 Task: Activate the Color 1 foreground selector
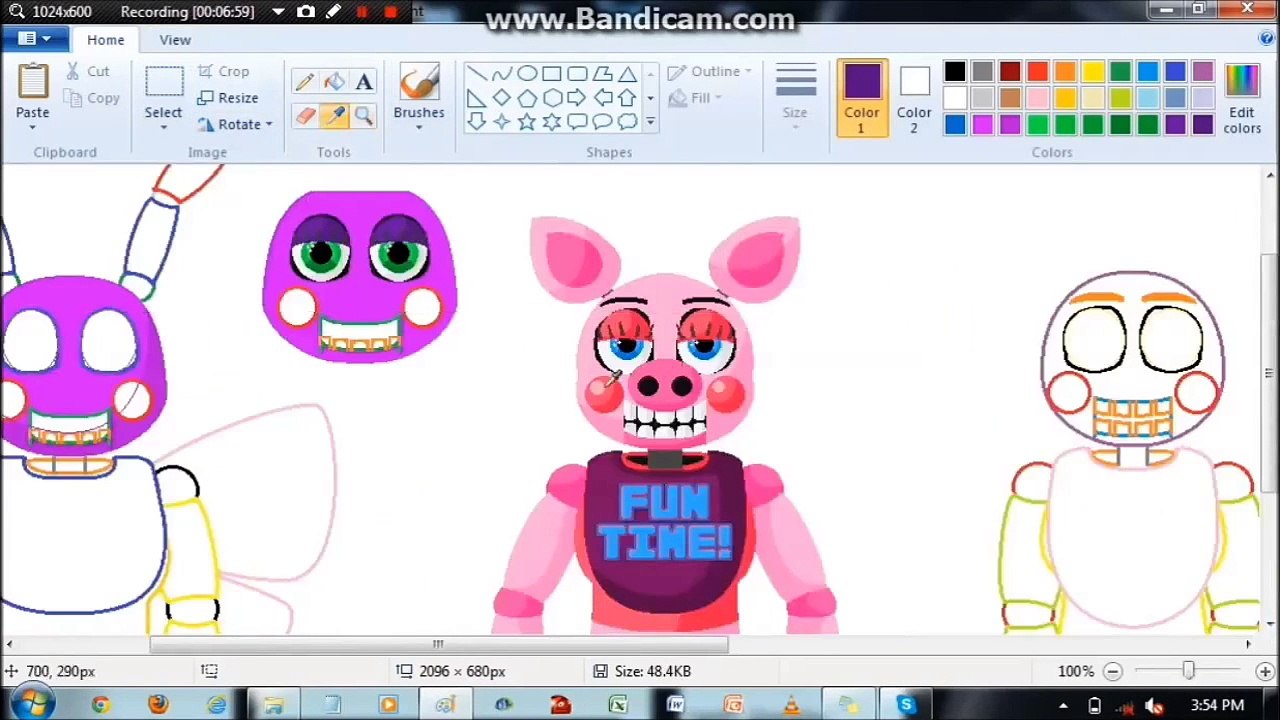point(861,98)
